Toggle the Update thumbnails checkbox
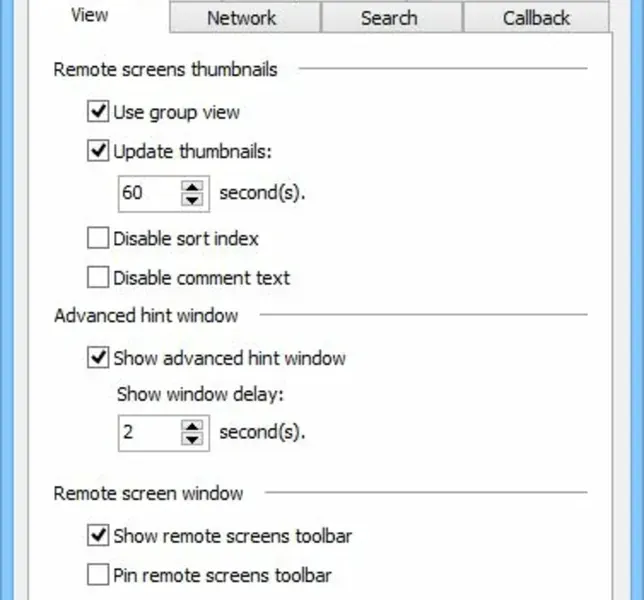Viewport: 644px width, 600px height. (x=98, y=151)
